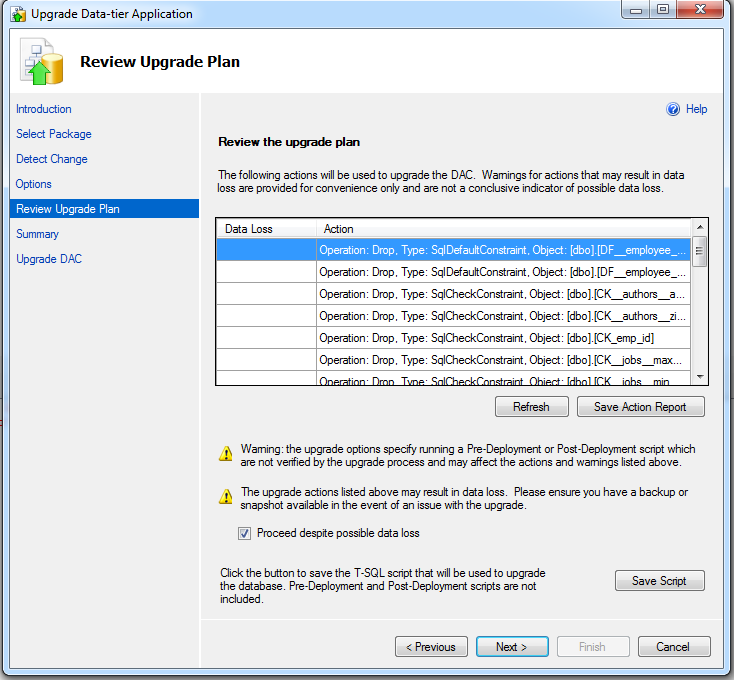This screenshot has width=734, height=680.
Task: Open the Options step
Action: (x=34, y=184)
